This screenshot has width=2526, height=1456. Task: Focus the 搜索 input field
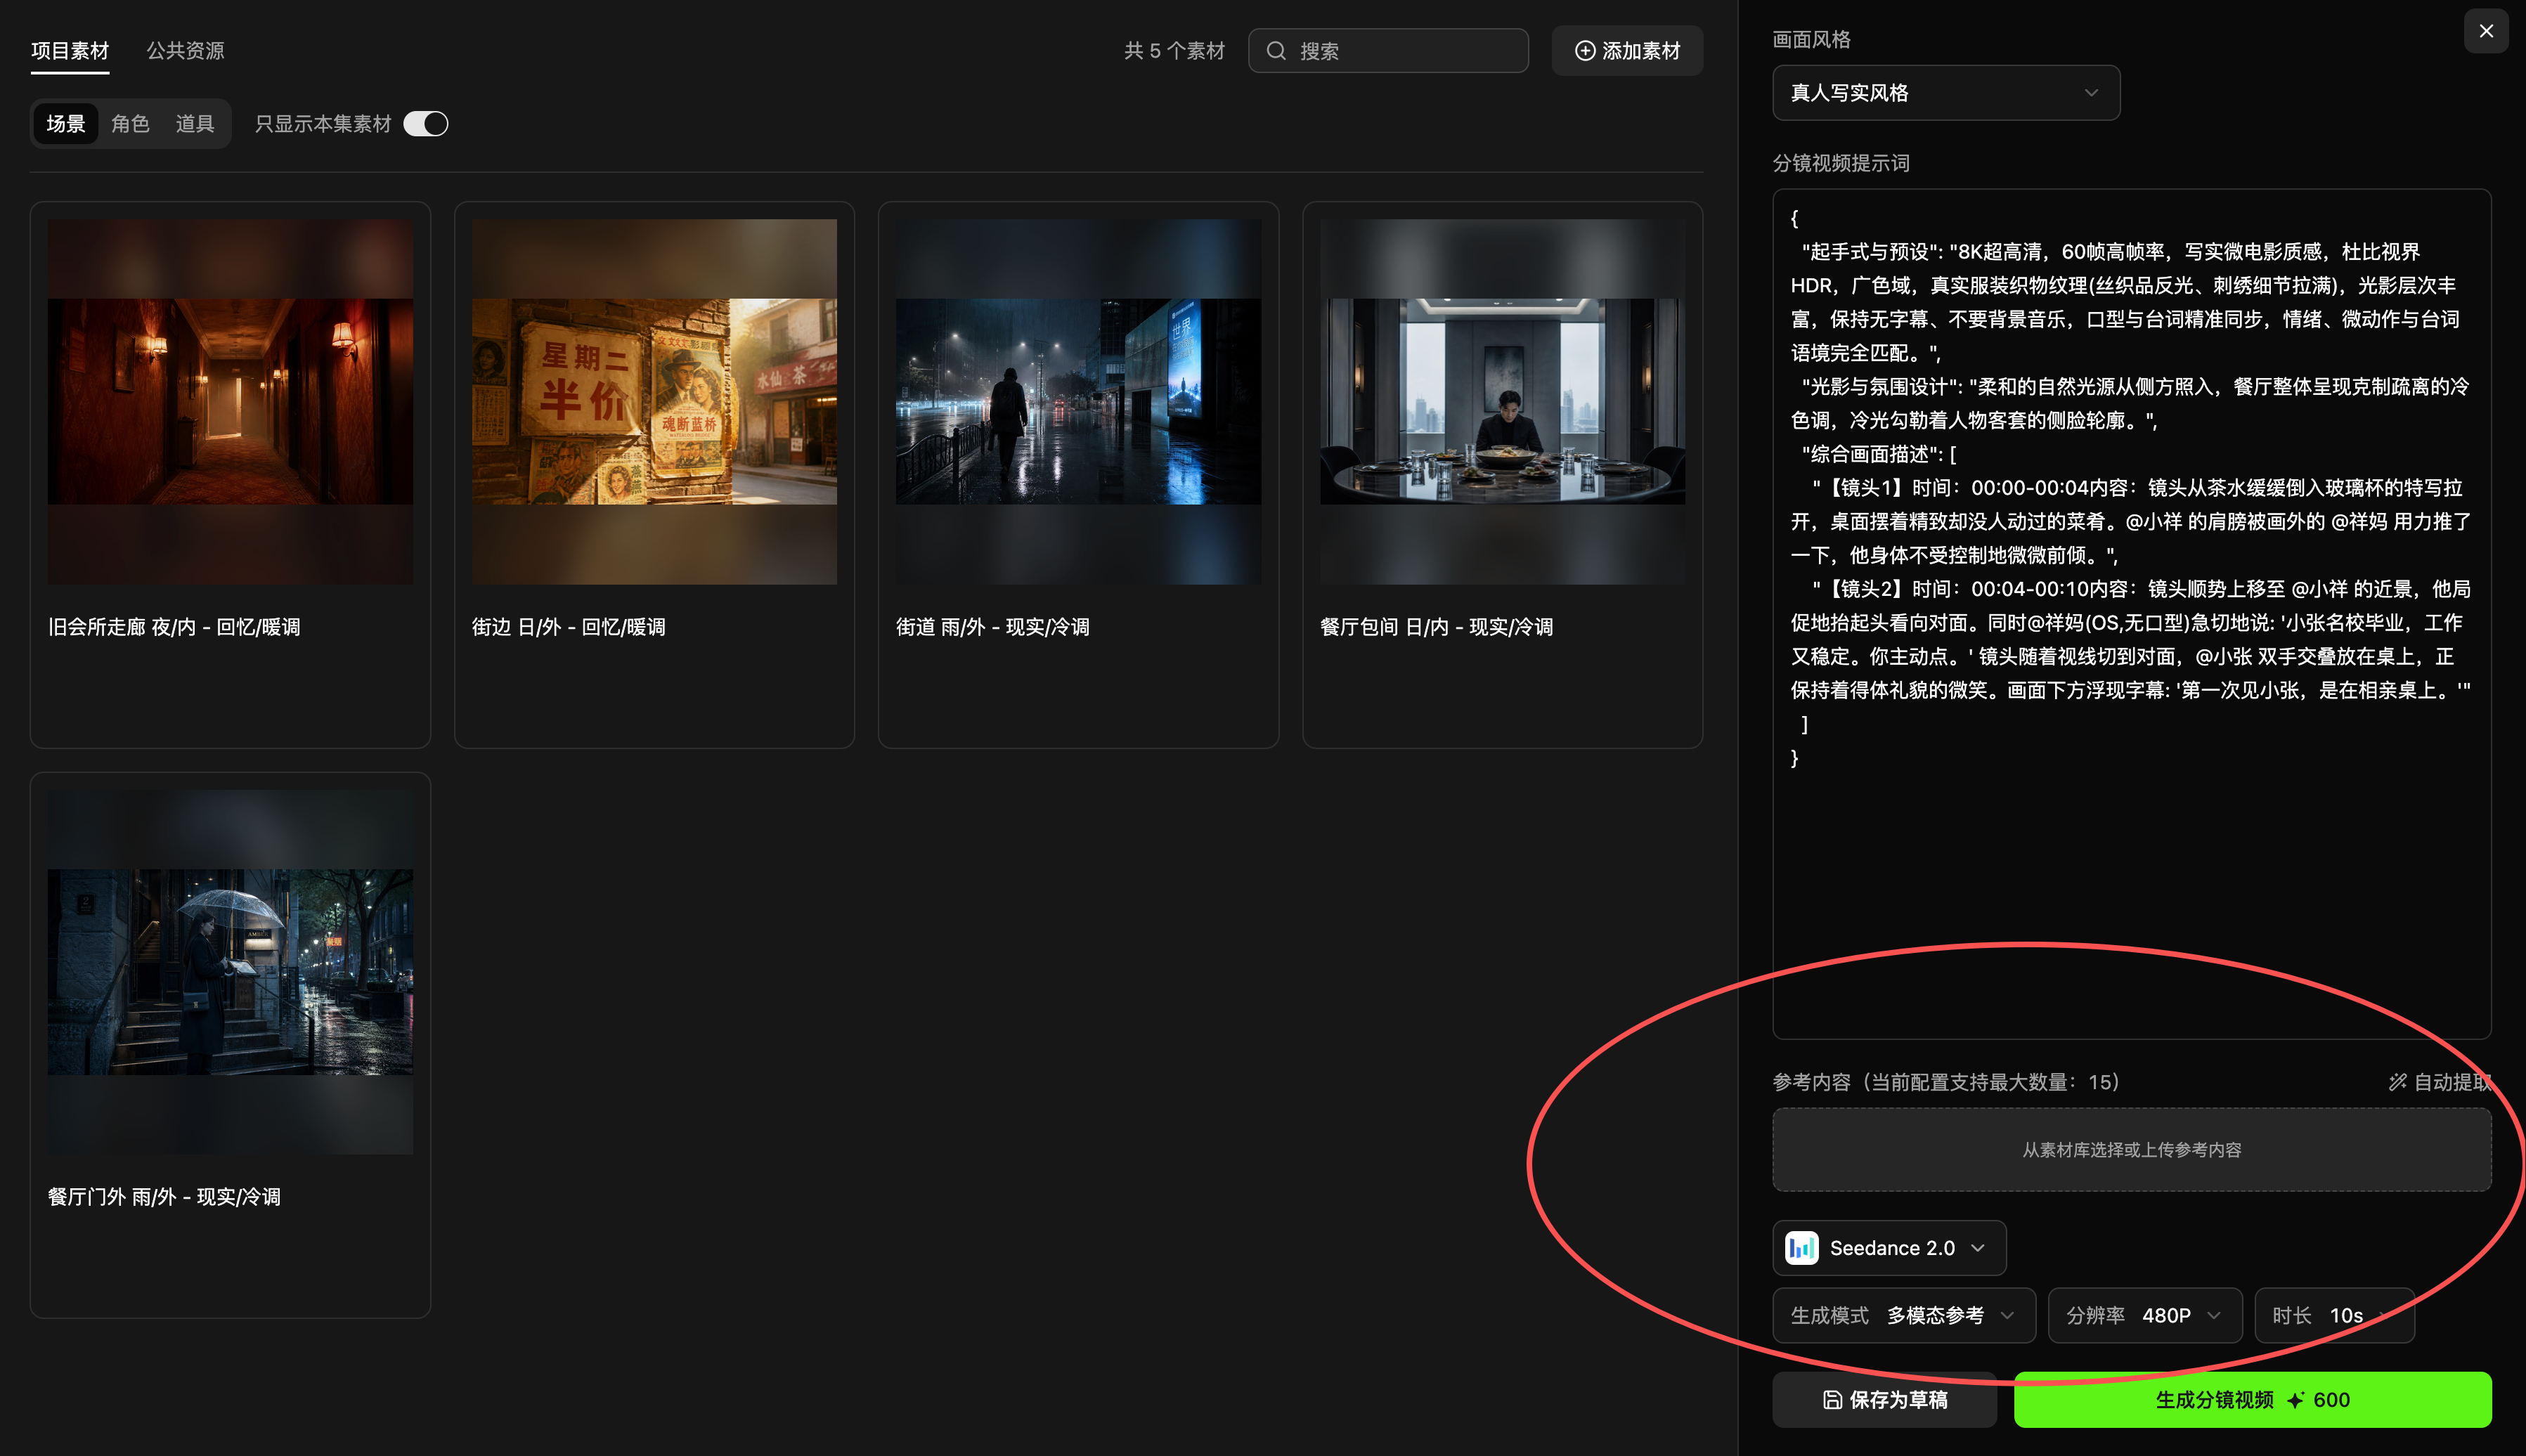click(x=1388, y=51)
